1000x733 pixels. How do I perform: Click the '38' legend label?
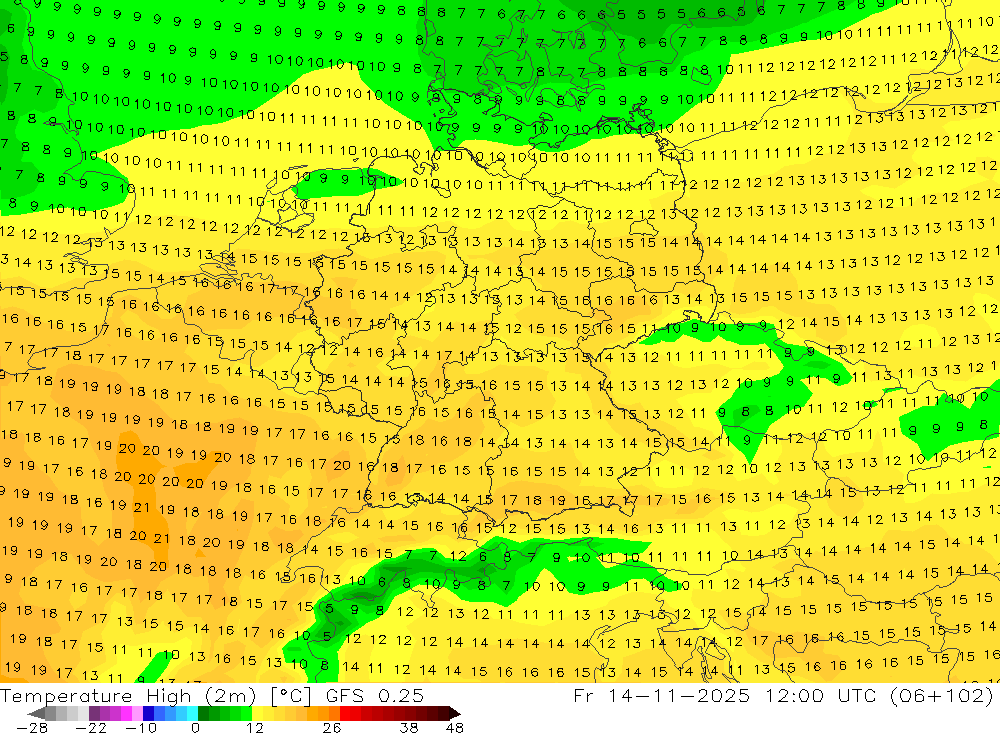(x=409, y=727)
